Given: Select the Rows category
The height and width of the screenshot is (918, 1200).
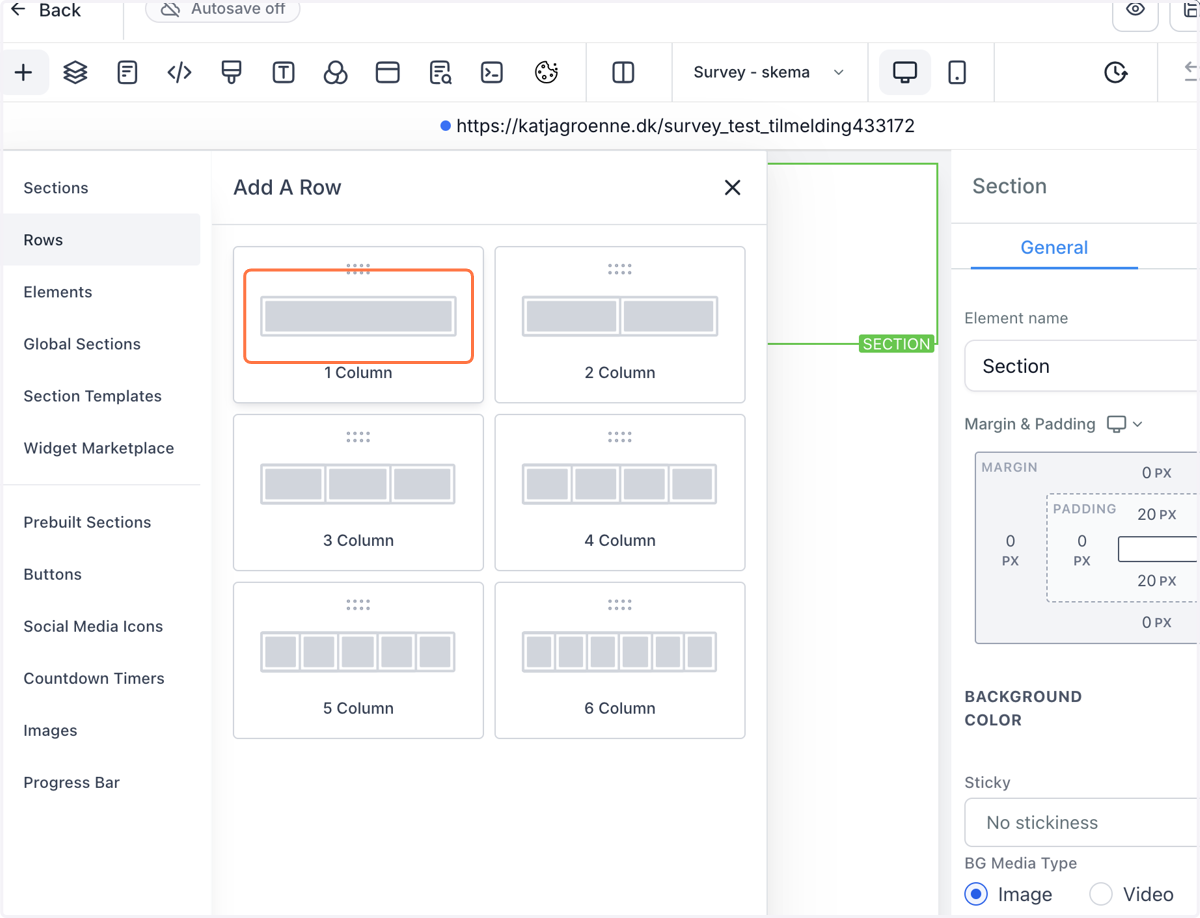Looking at the screenshot, I should (101, 240).
